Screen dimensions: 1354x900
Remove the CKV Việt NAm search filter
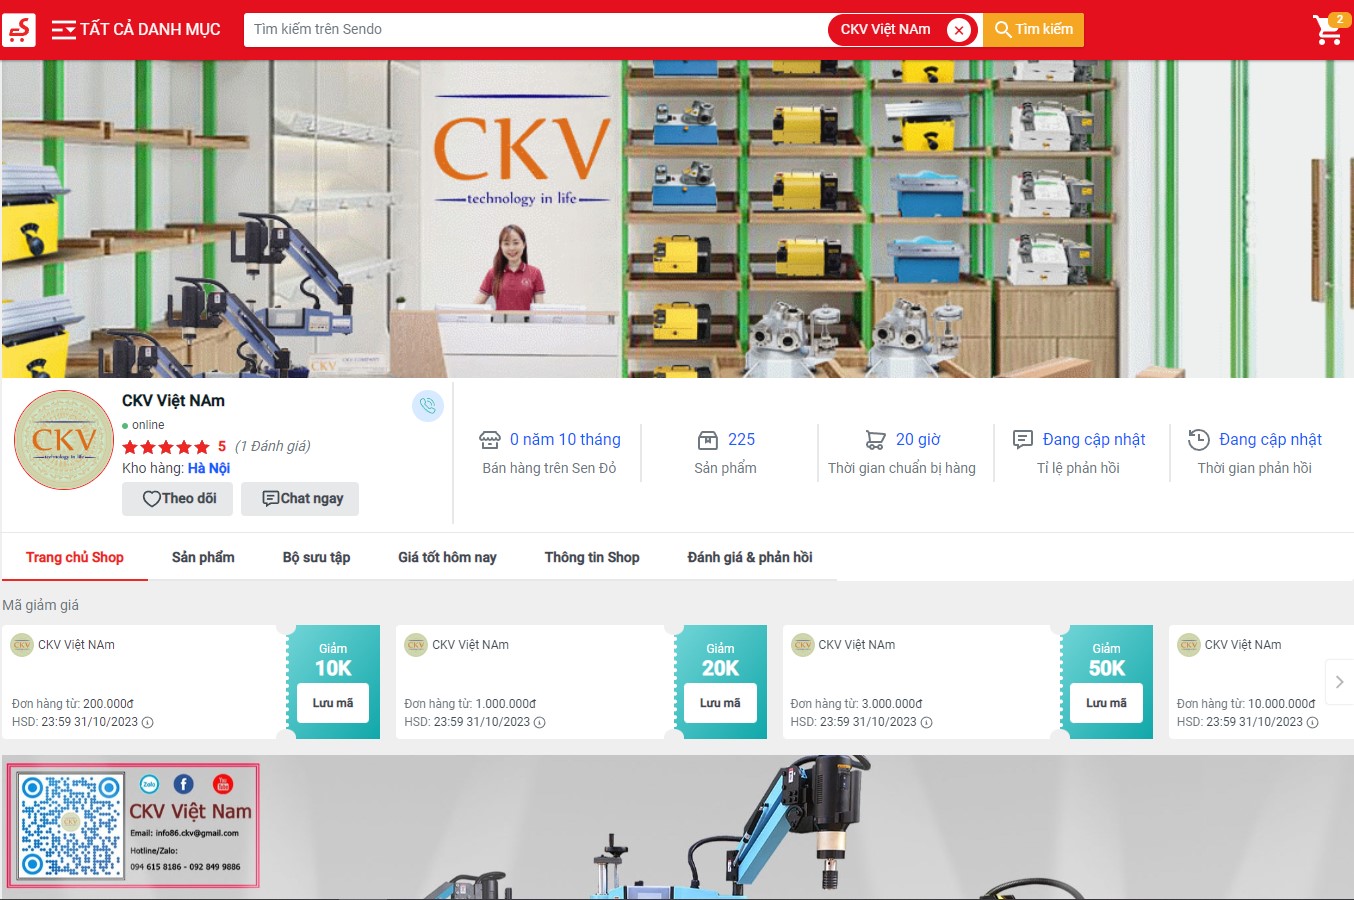(x=958, y=30)
